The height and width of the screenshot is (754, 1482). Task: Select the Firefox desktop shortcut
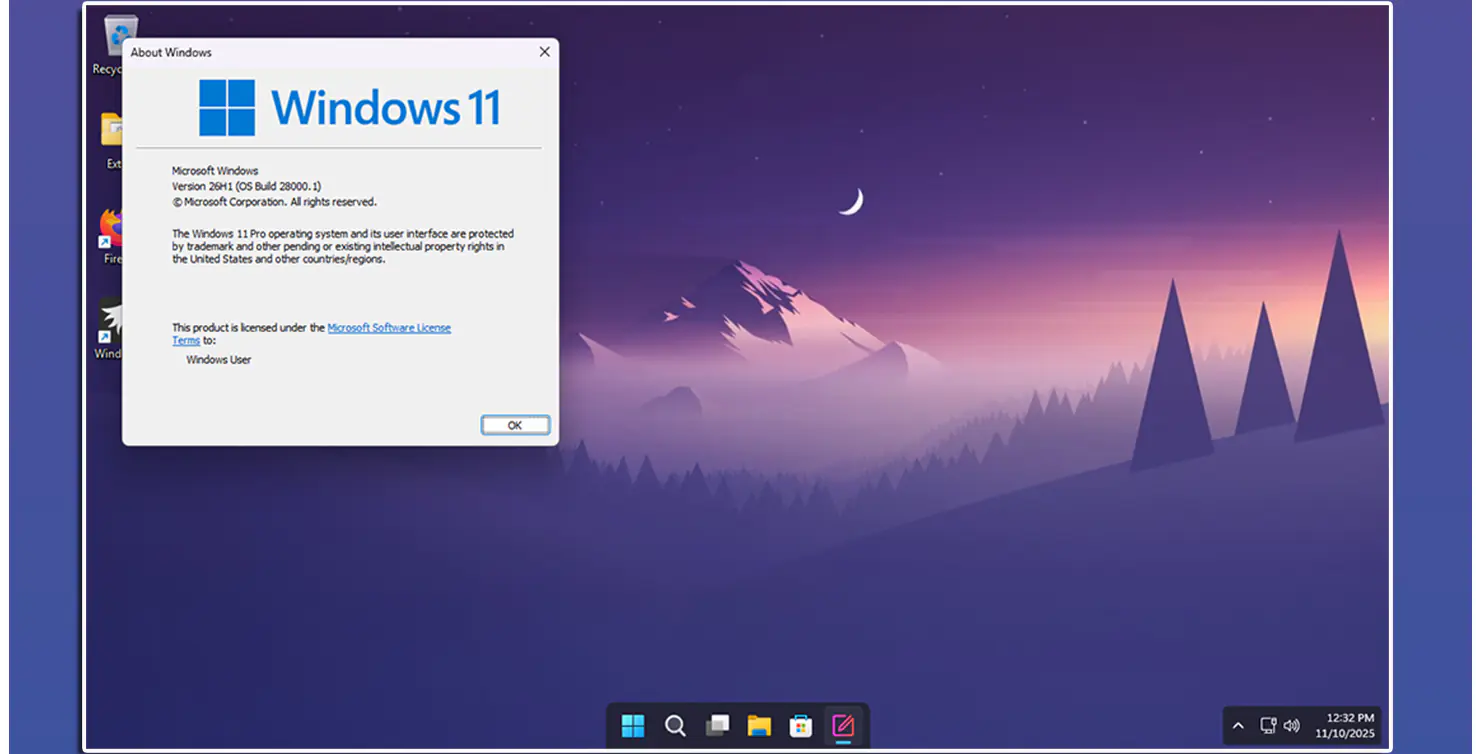coord(111,237)
